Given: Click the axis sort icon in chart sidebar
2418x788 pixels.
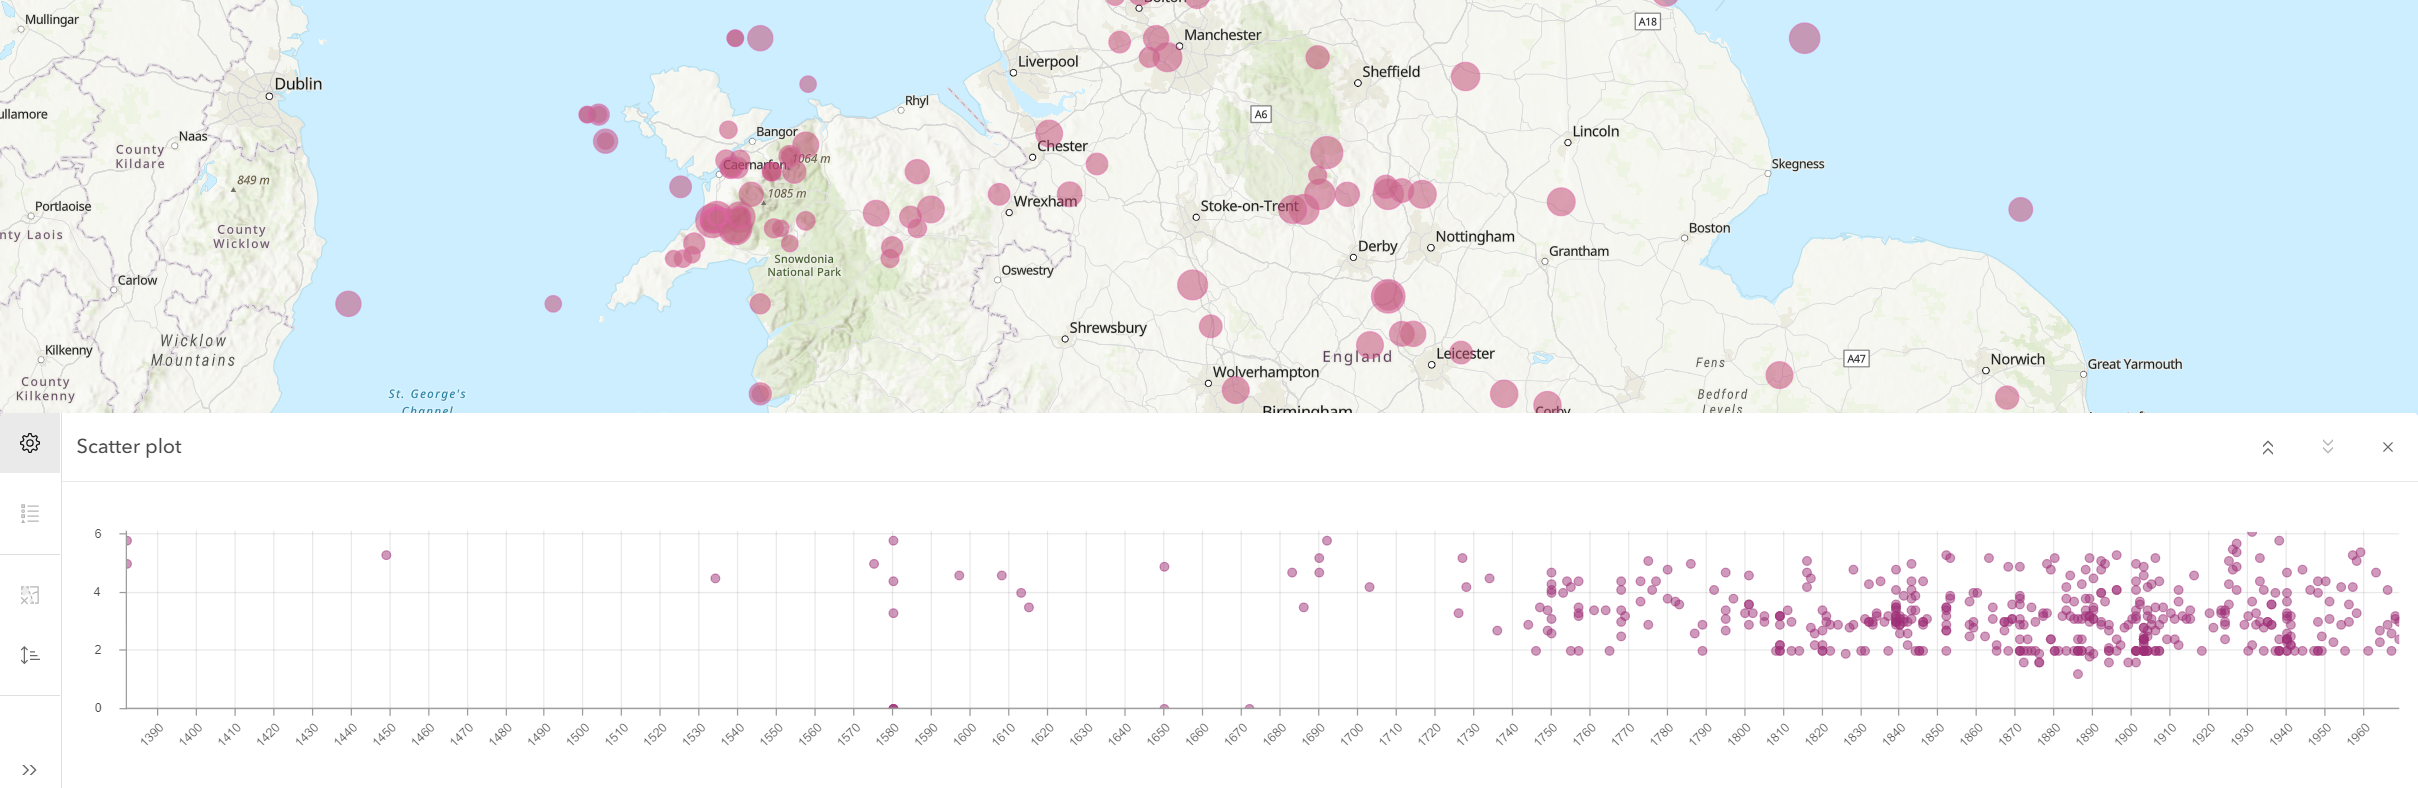Looking at the screenshot, I should [30, 655].
